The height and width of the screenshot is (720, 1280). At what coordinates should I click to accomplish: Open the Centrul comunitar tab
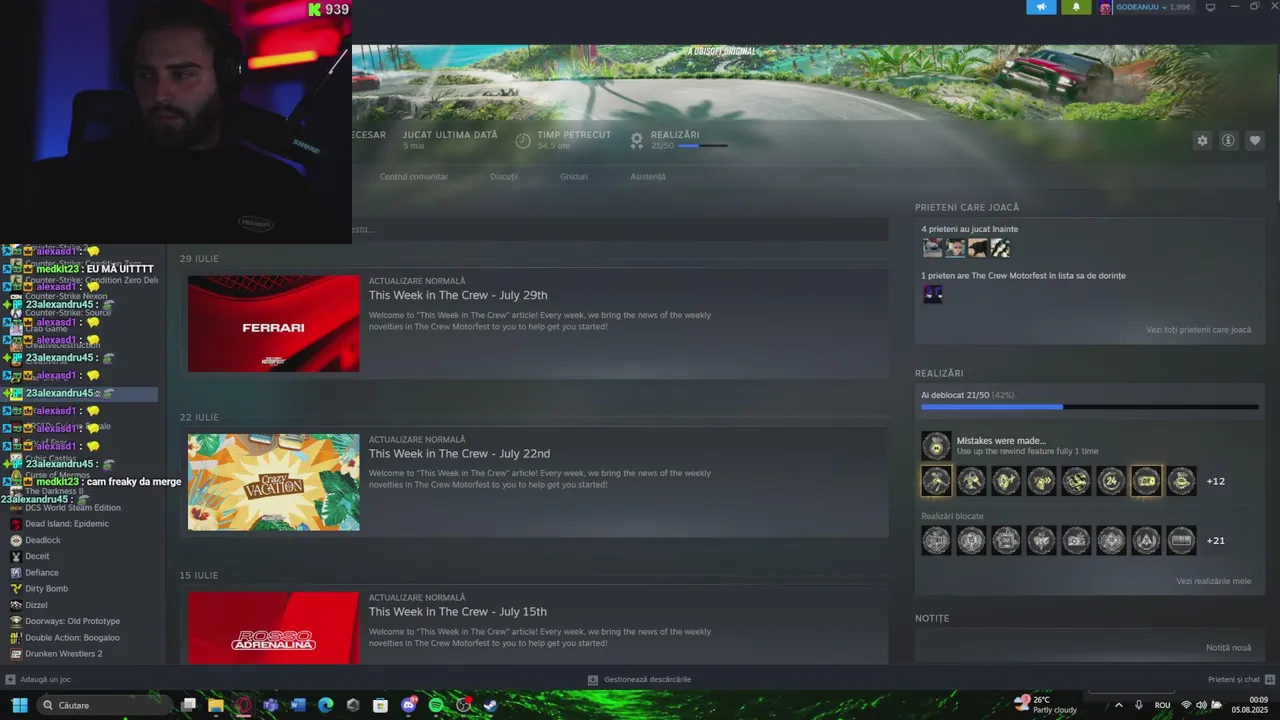[x=414, y=177]
